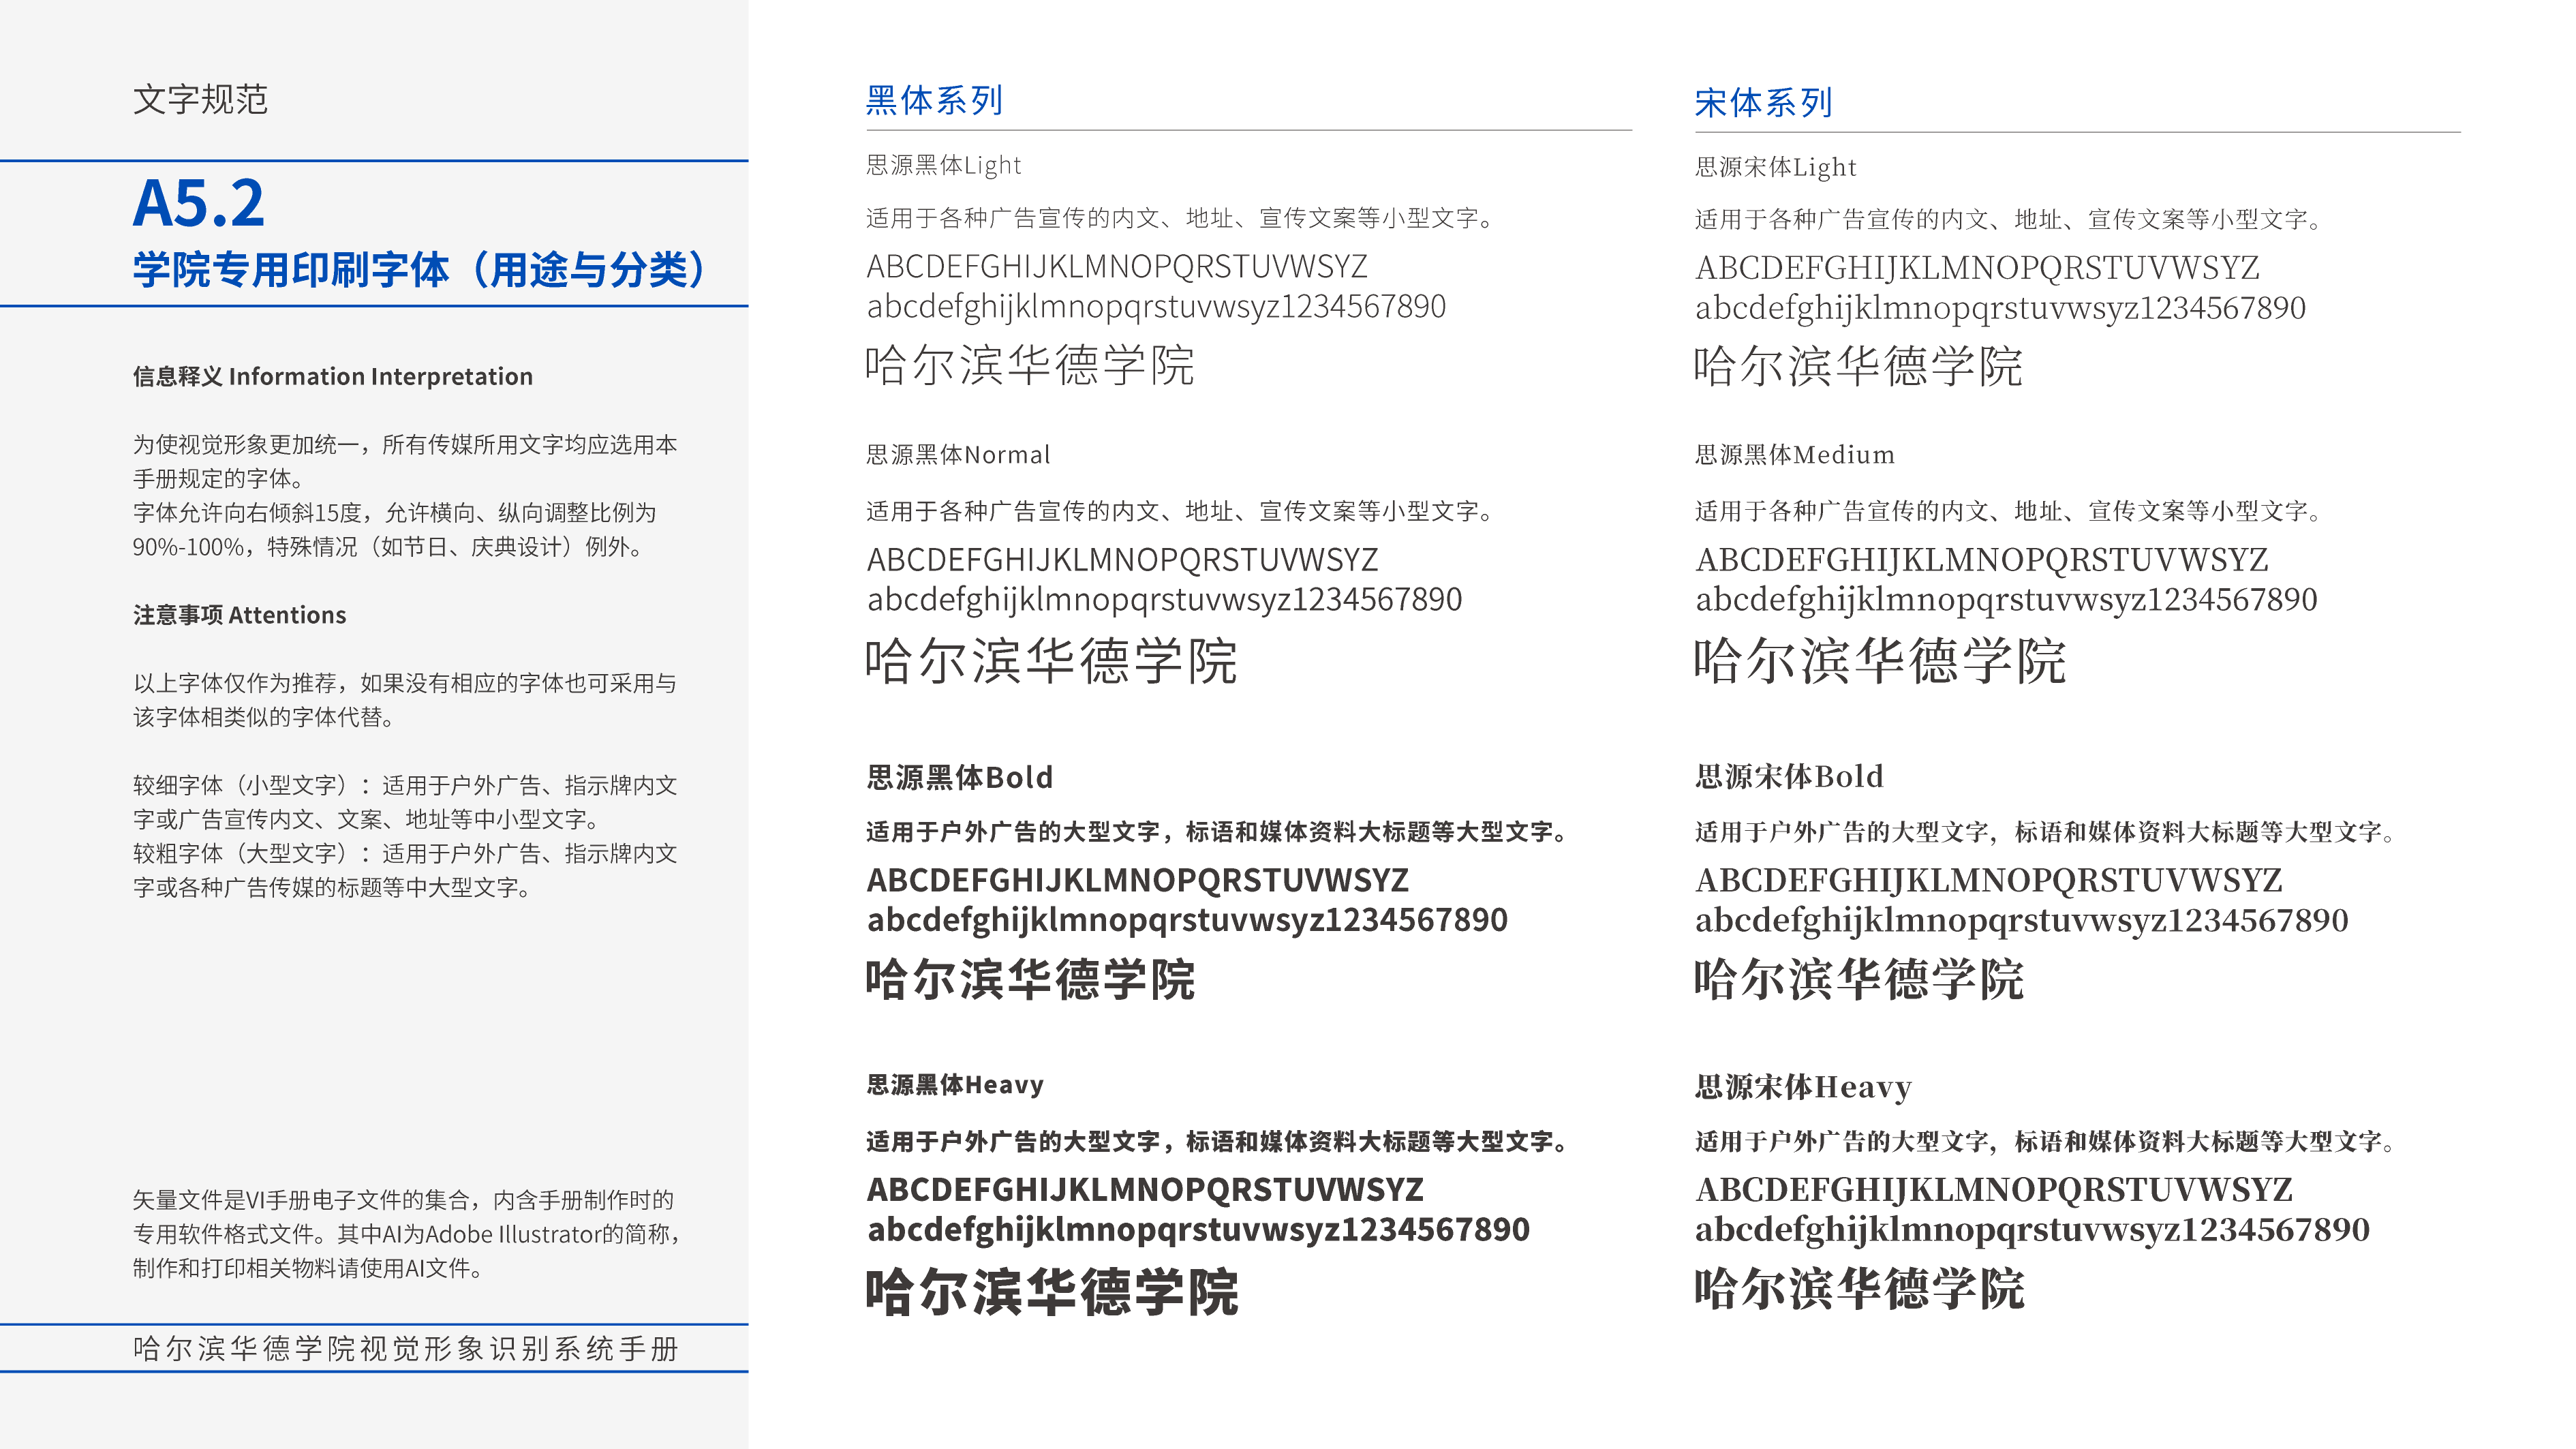The width and height of the screenshot is (2576, 1449).
Task: Click the 文字规范 header text
Action: (200, 100)
